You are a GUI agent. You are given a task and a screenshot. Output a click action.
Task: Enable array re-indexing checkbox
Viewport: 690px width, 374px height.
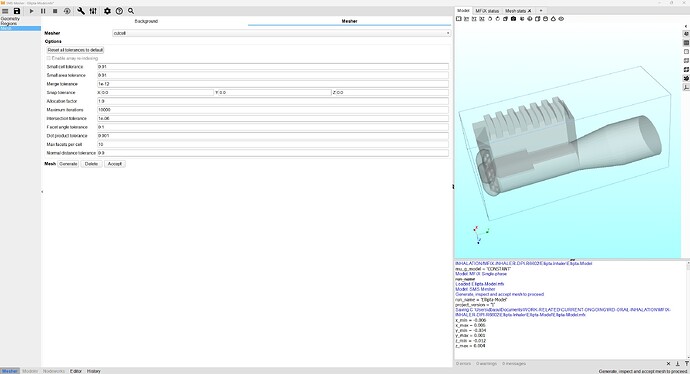click(49, 58)
